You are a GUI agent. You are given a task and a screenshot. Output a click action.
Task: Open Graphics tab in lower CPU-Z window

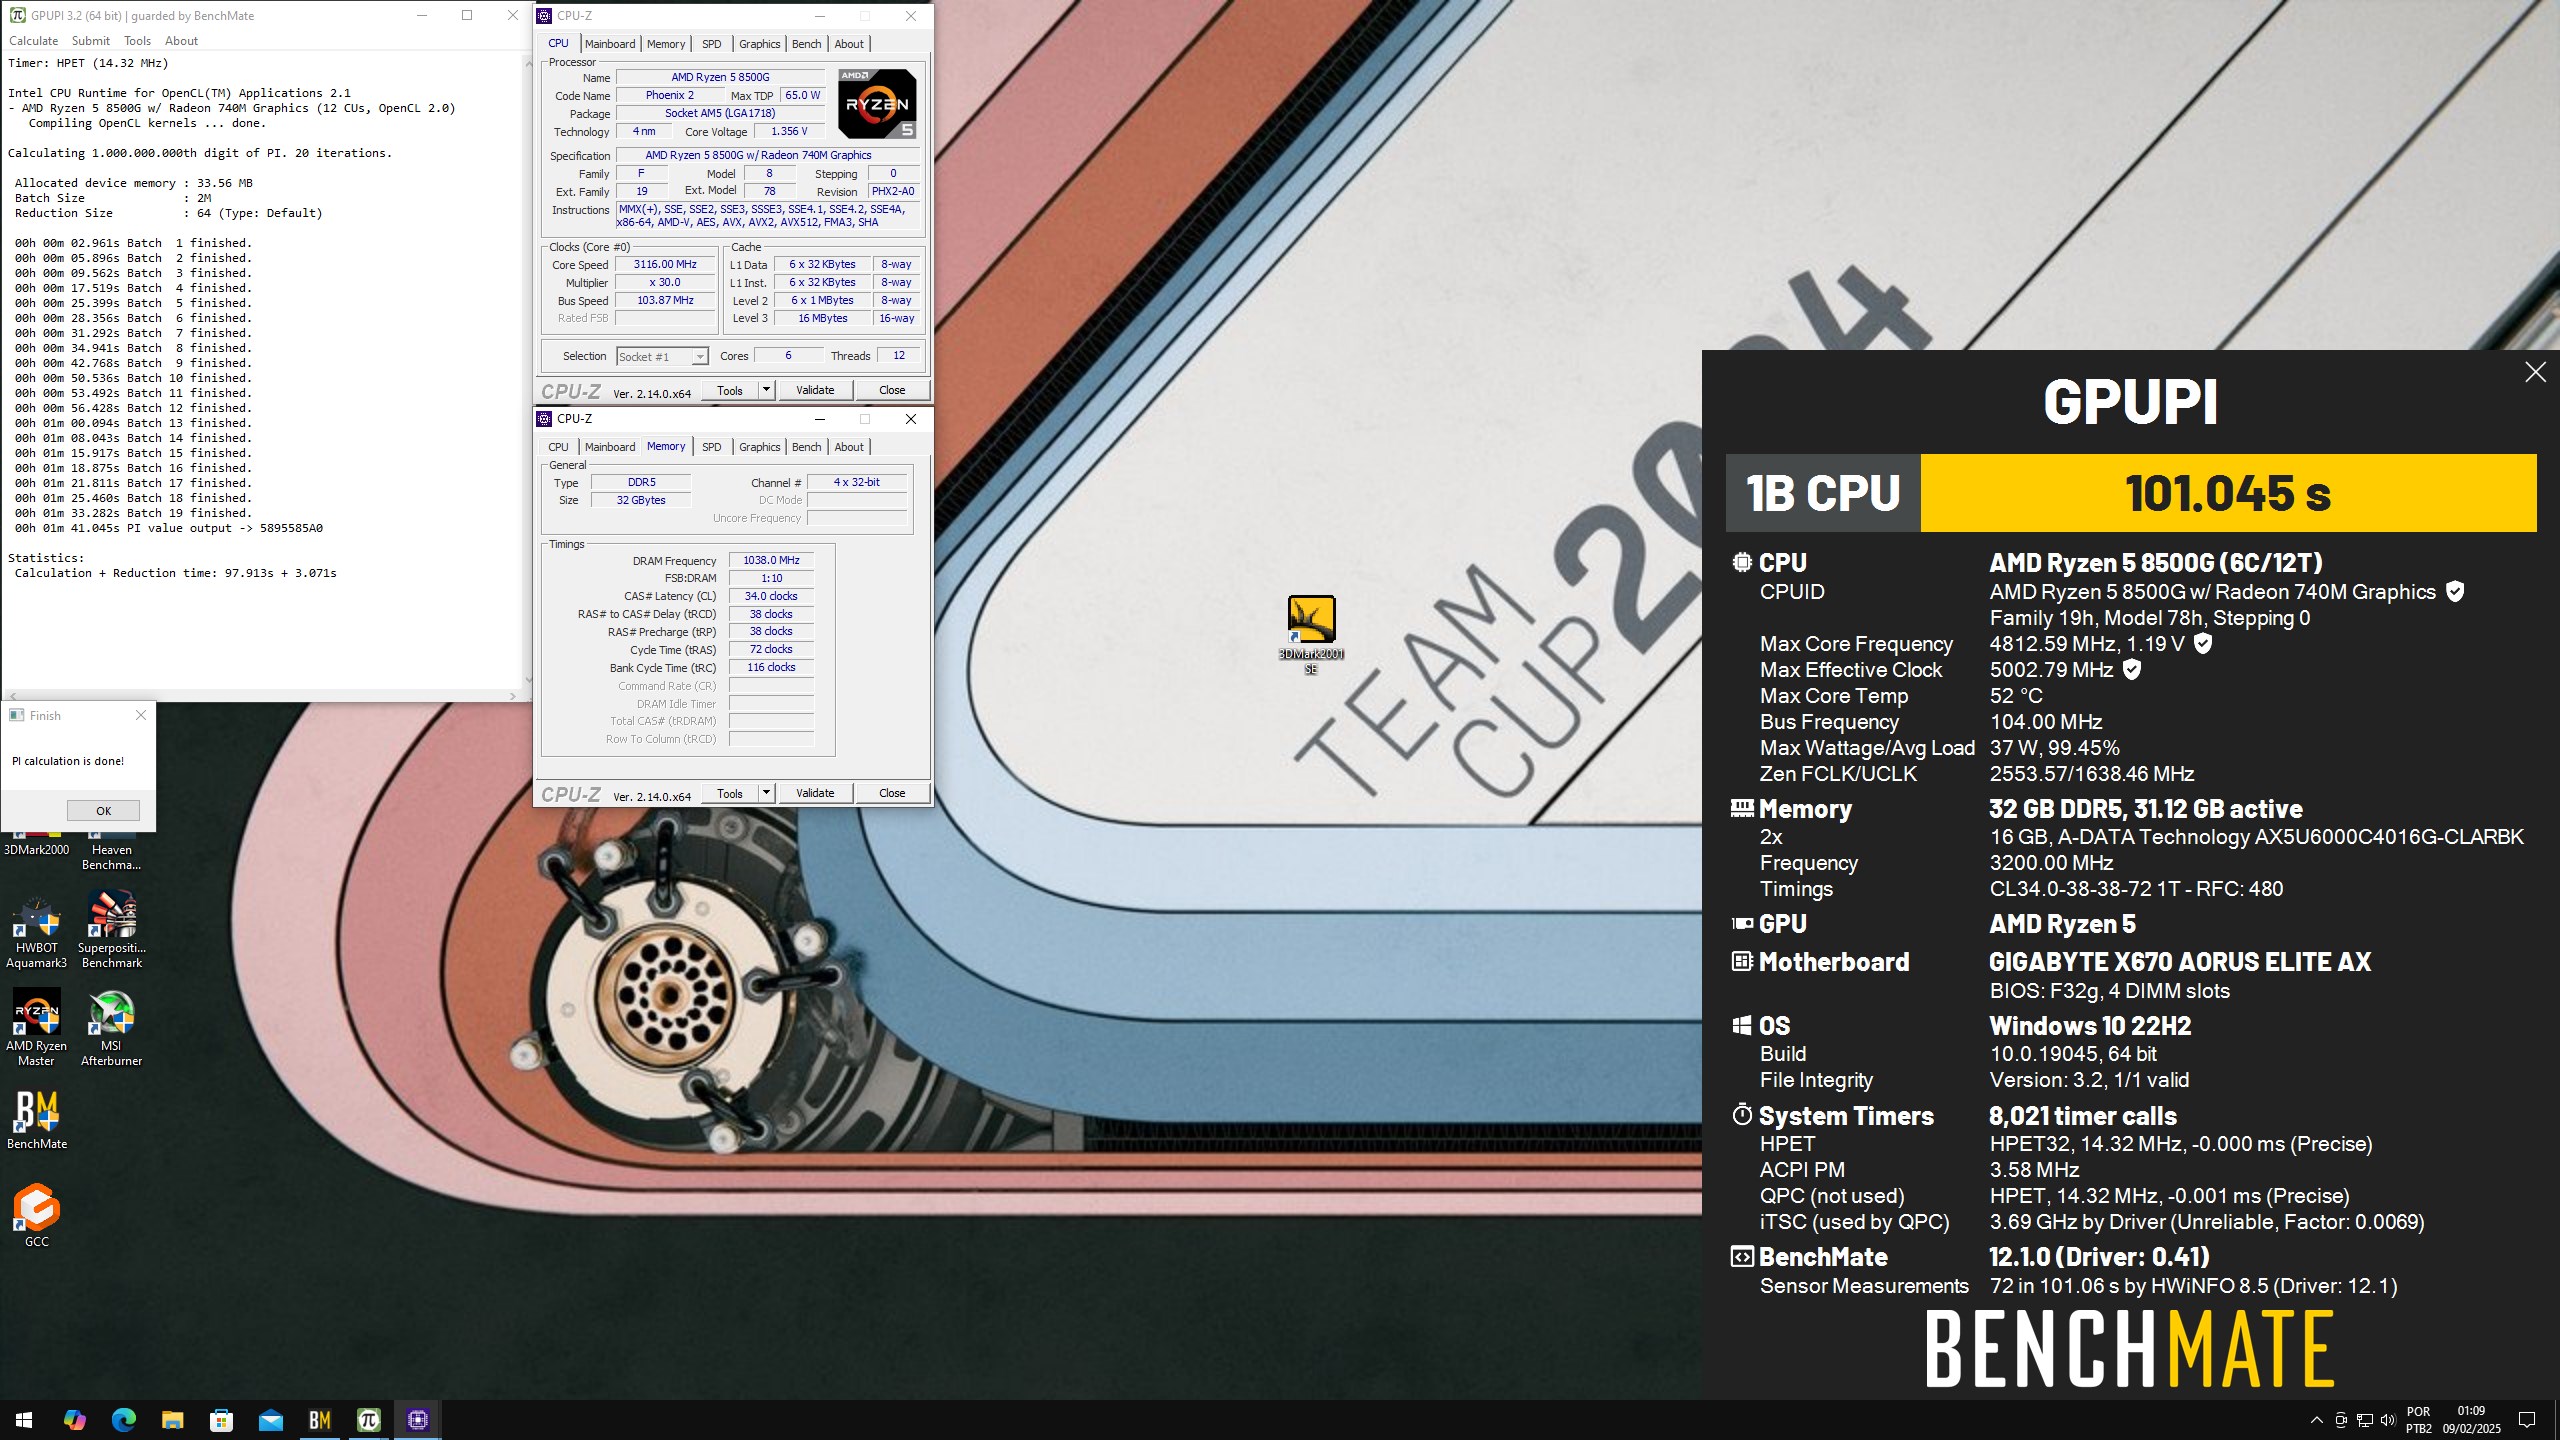coord(759,447)
